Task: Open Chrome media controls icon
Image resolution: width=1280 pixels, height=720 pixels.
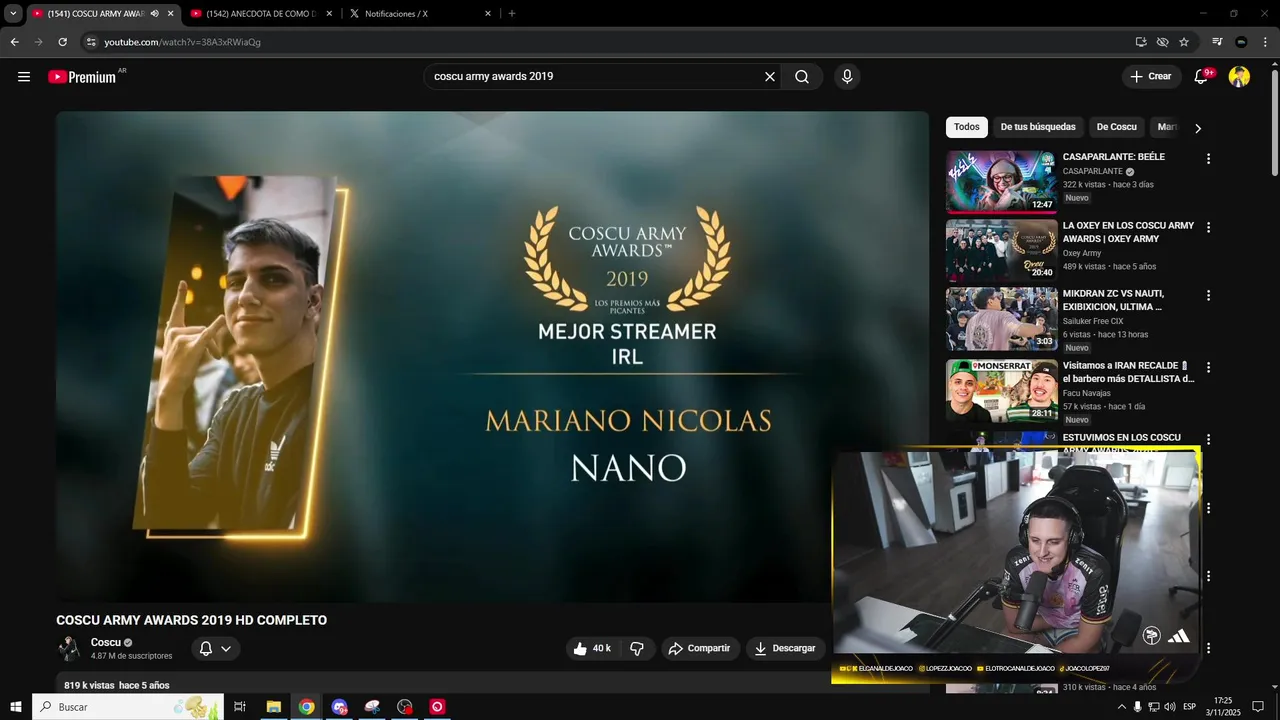Action: tap(1217, 42)
